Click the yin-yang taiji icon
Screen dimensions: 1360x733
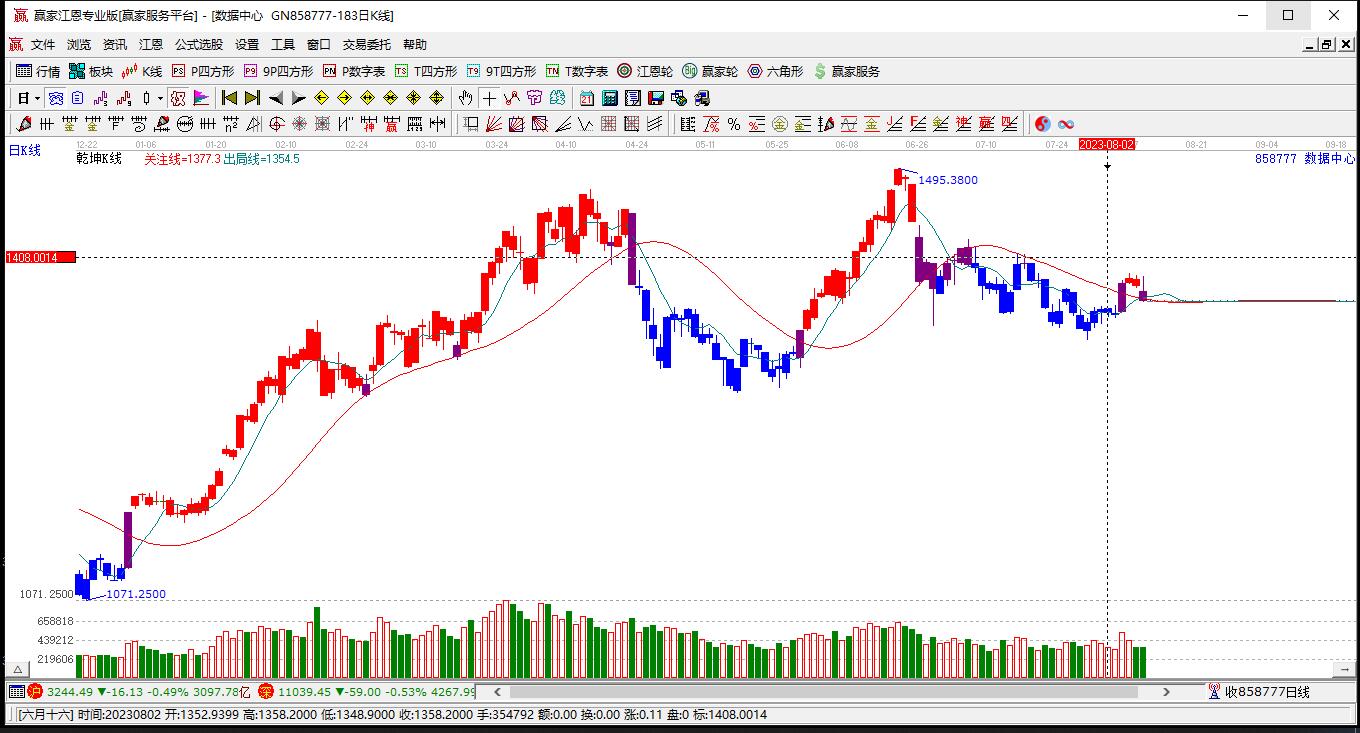(1043, 124)
